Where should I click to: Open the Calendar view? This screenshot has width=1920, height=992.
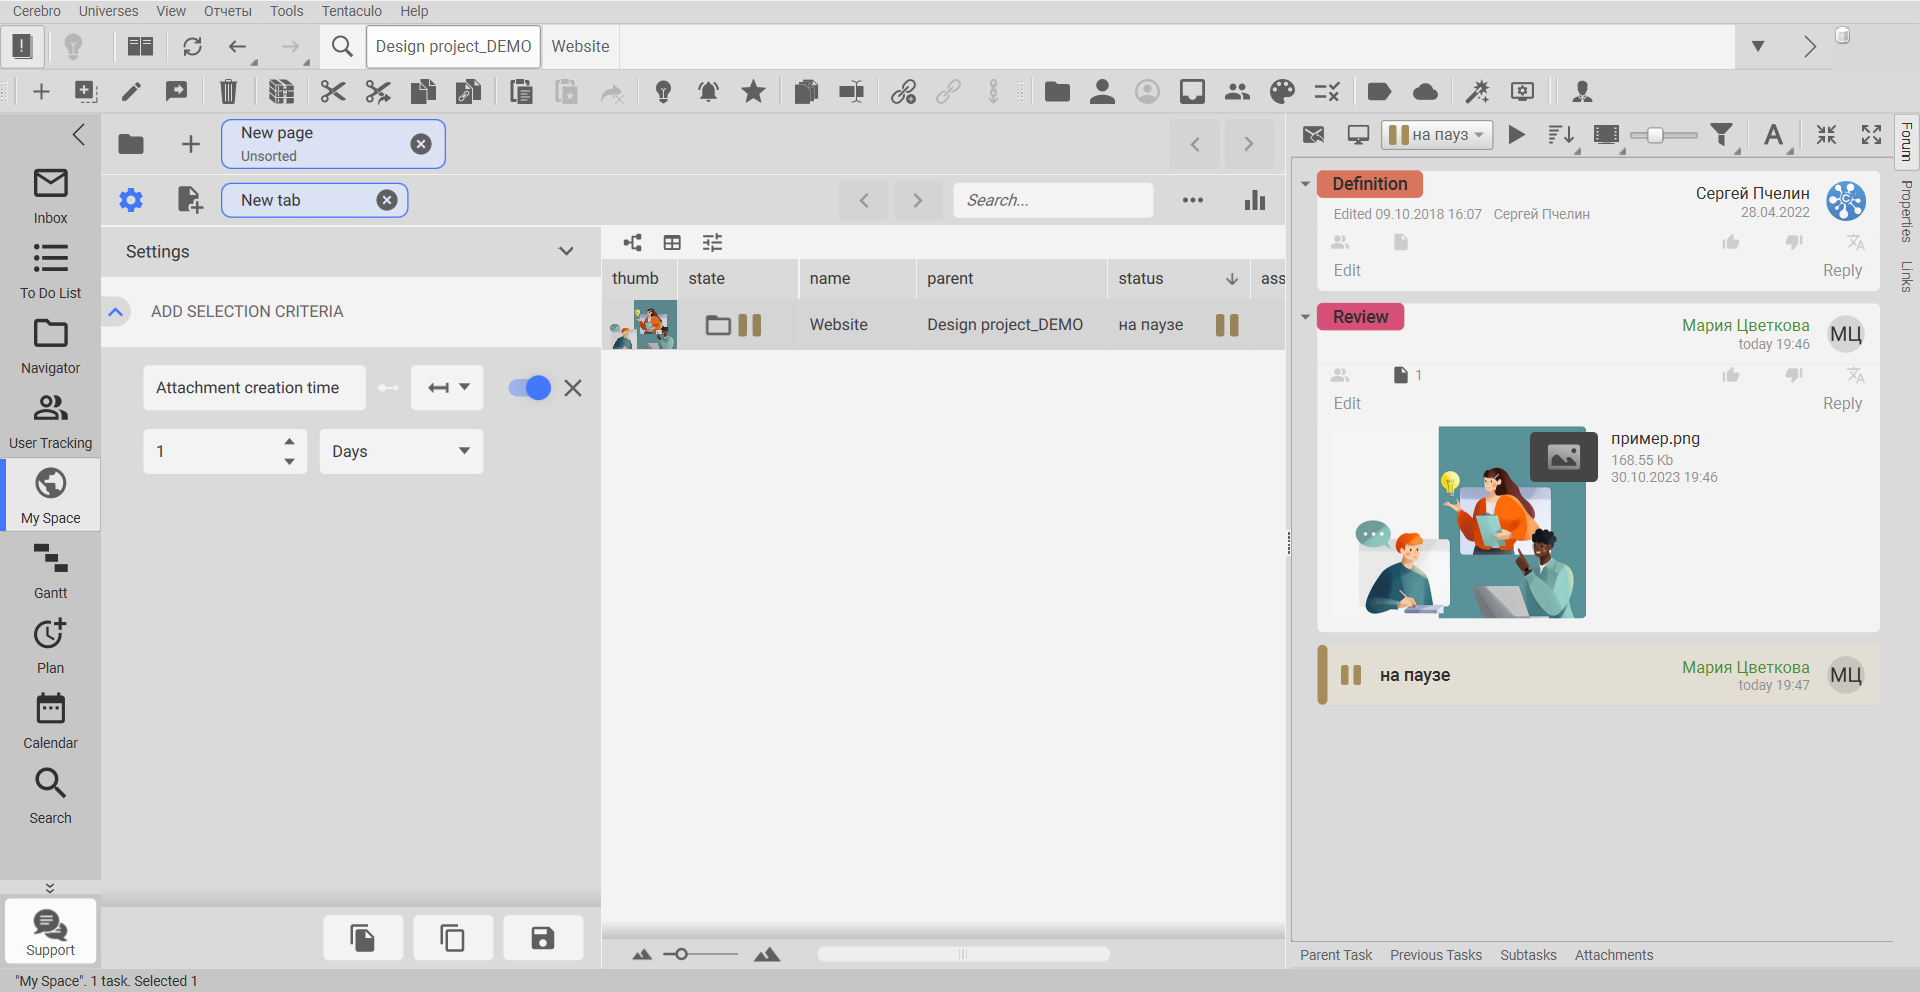[x=50, y=721]
